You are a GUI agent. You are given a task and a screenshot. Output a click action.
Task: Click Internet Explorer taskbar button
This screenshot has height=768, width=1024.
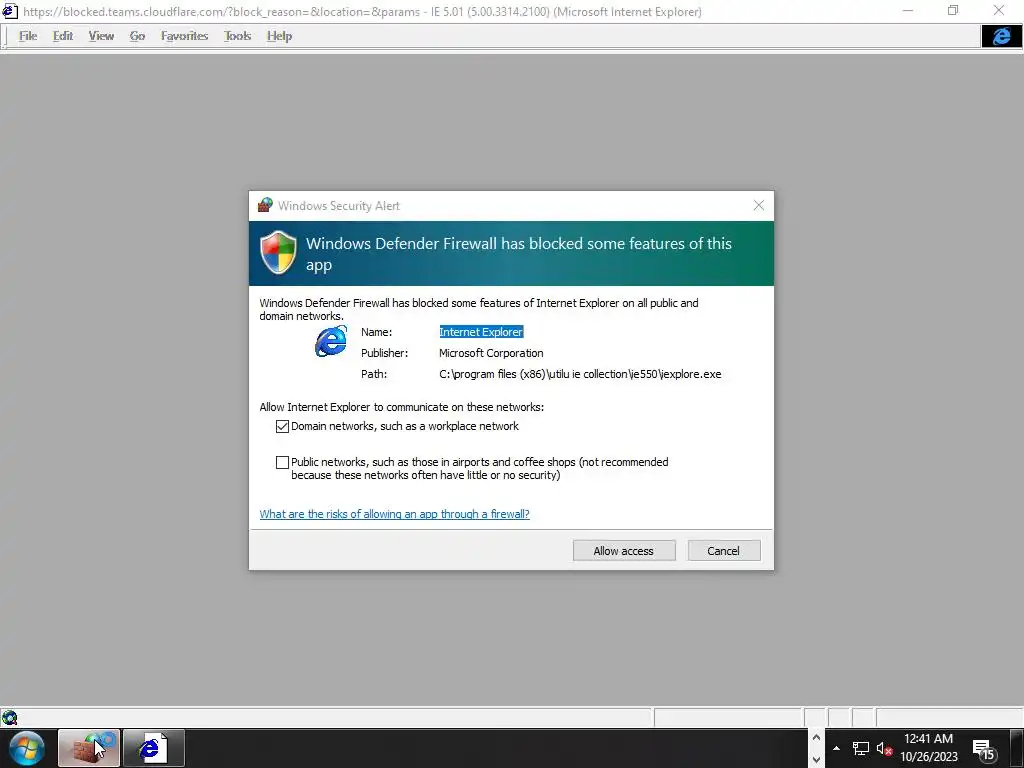click(x=154, y=748)
